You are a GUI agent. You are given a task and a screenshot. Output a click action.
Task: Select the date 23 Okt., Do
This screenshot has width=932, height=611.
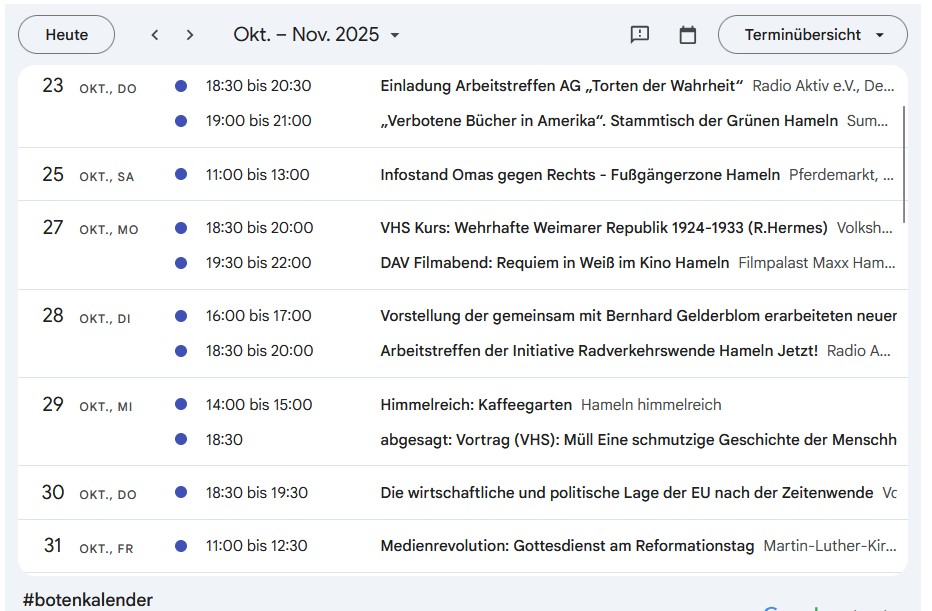[53, 86]
